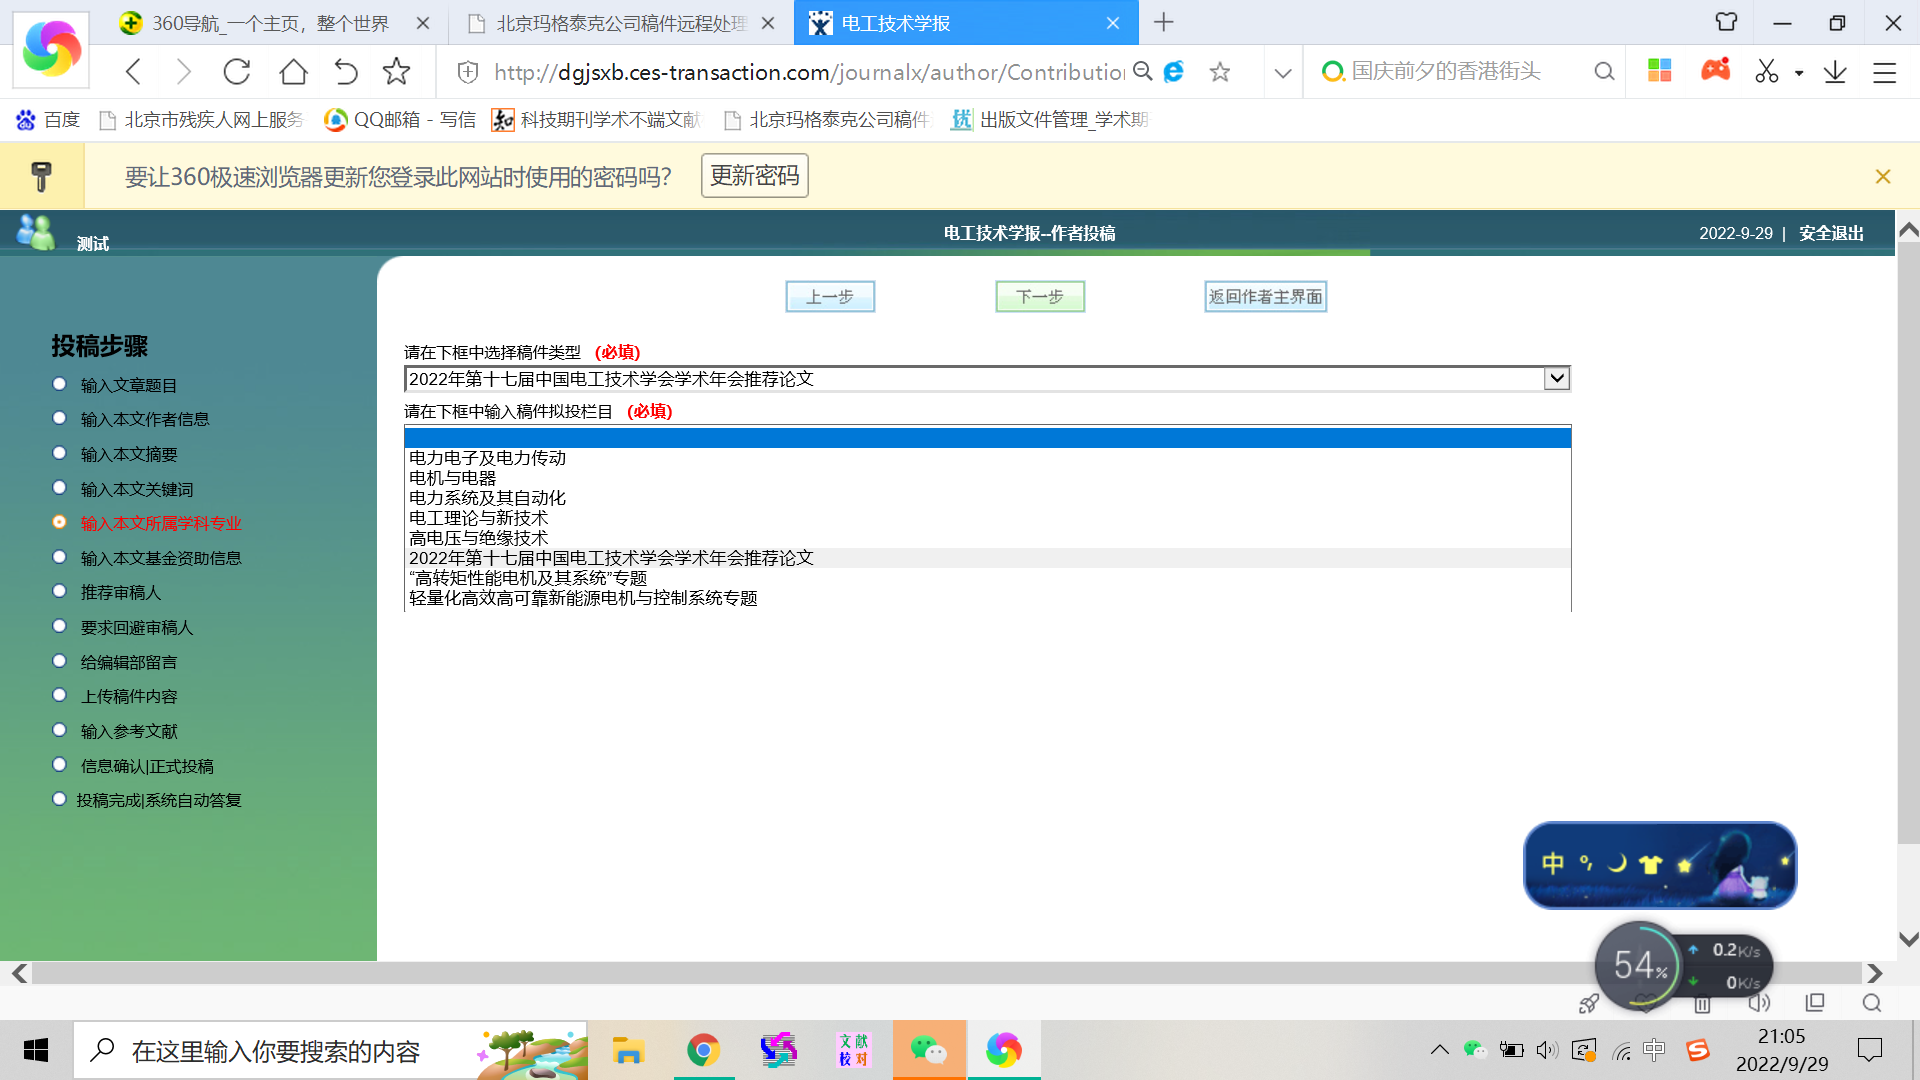
Task: Select the 上传稿件内容 step radio button
Action: click(x=59, y=695)
